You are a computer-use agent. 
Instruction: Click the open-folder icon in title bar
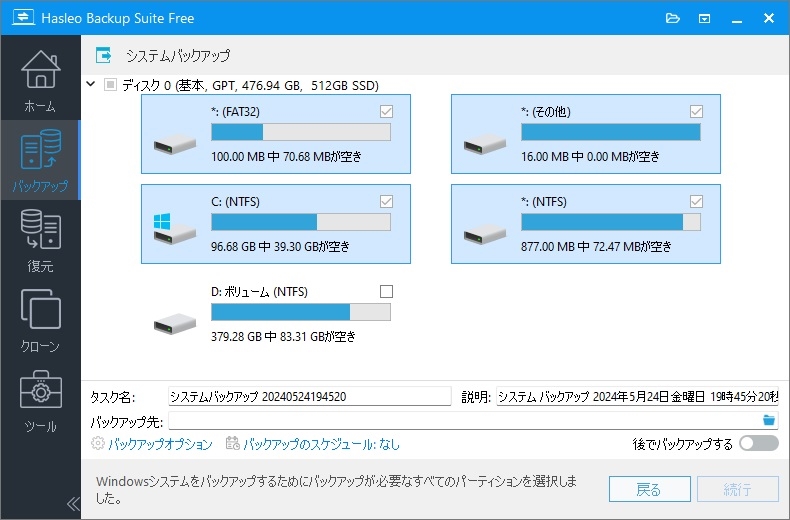[x=673, y=19]
